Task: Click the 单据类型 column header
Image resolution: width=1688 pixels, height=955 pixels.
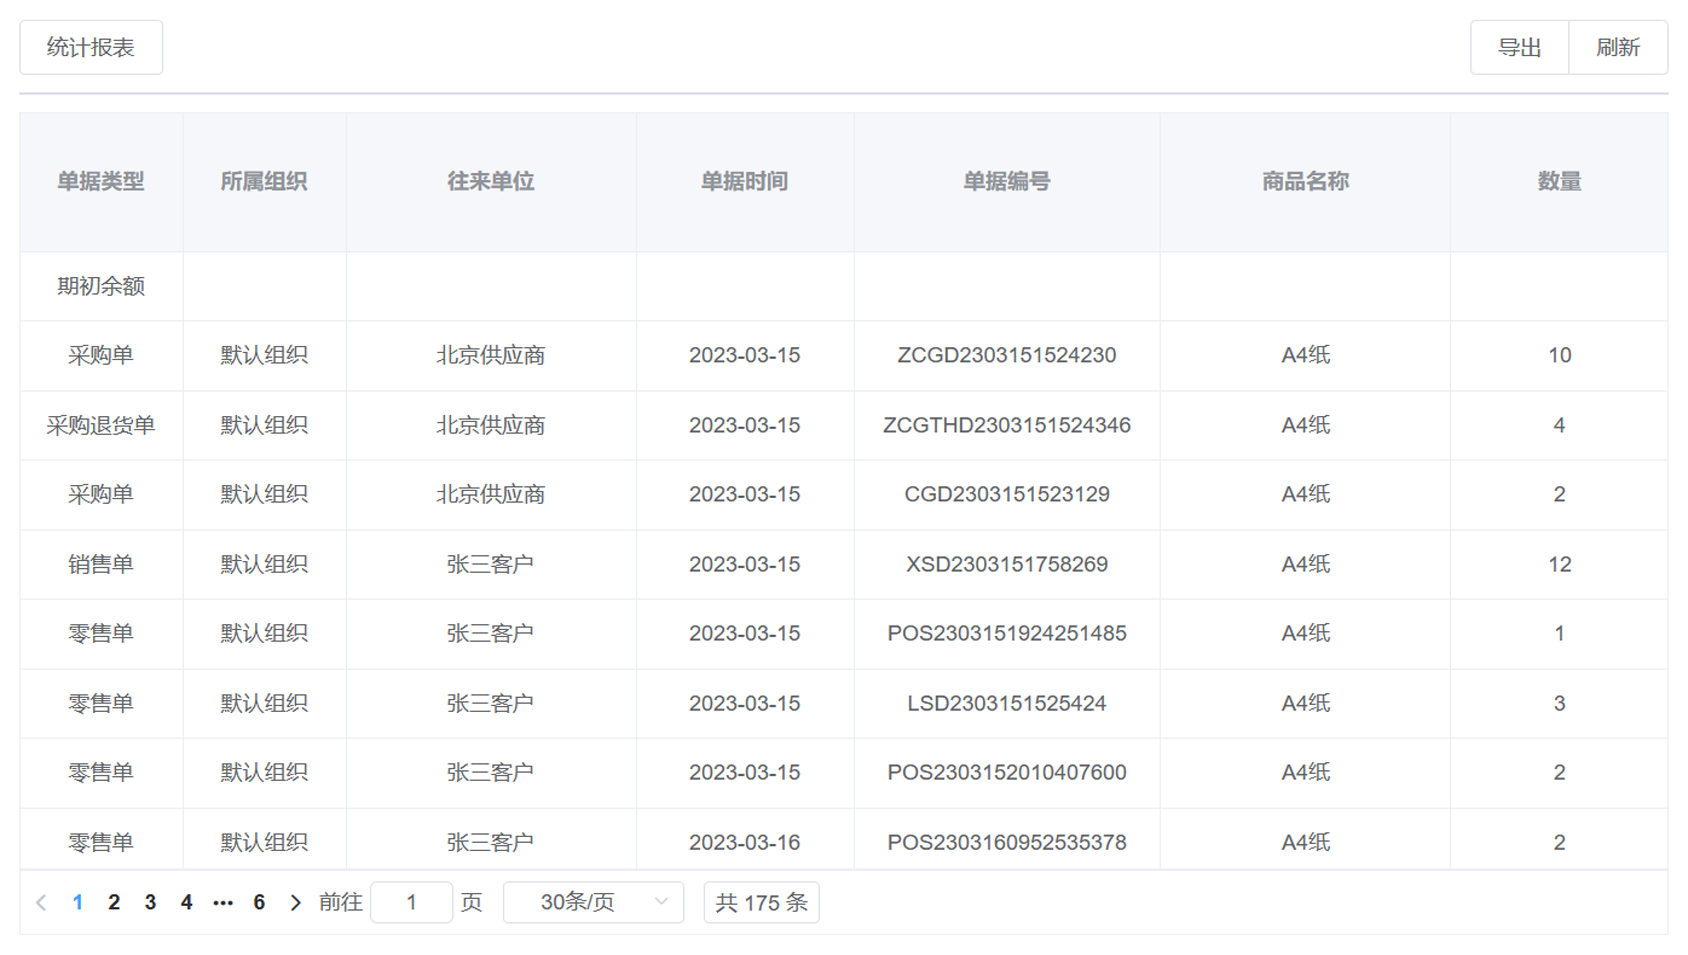Action: [x=101, y=182]
